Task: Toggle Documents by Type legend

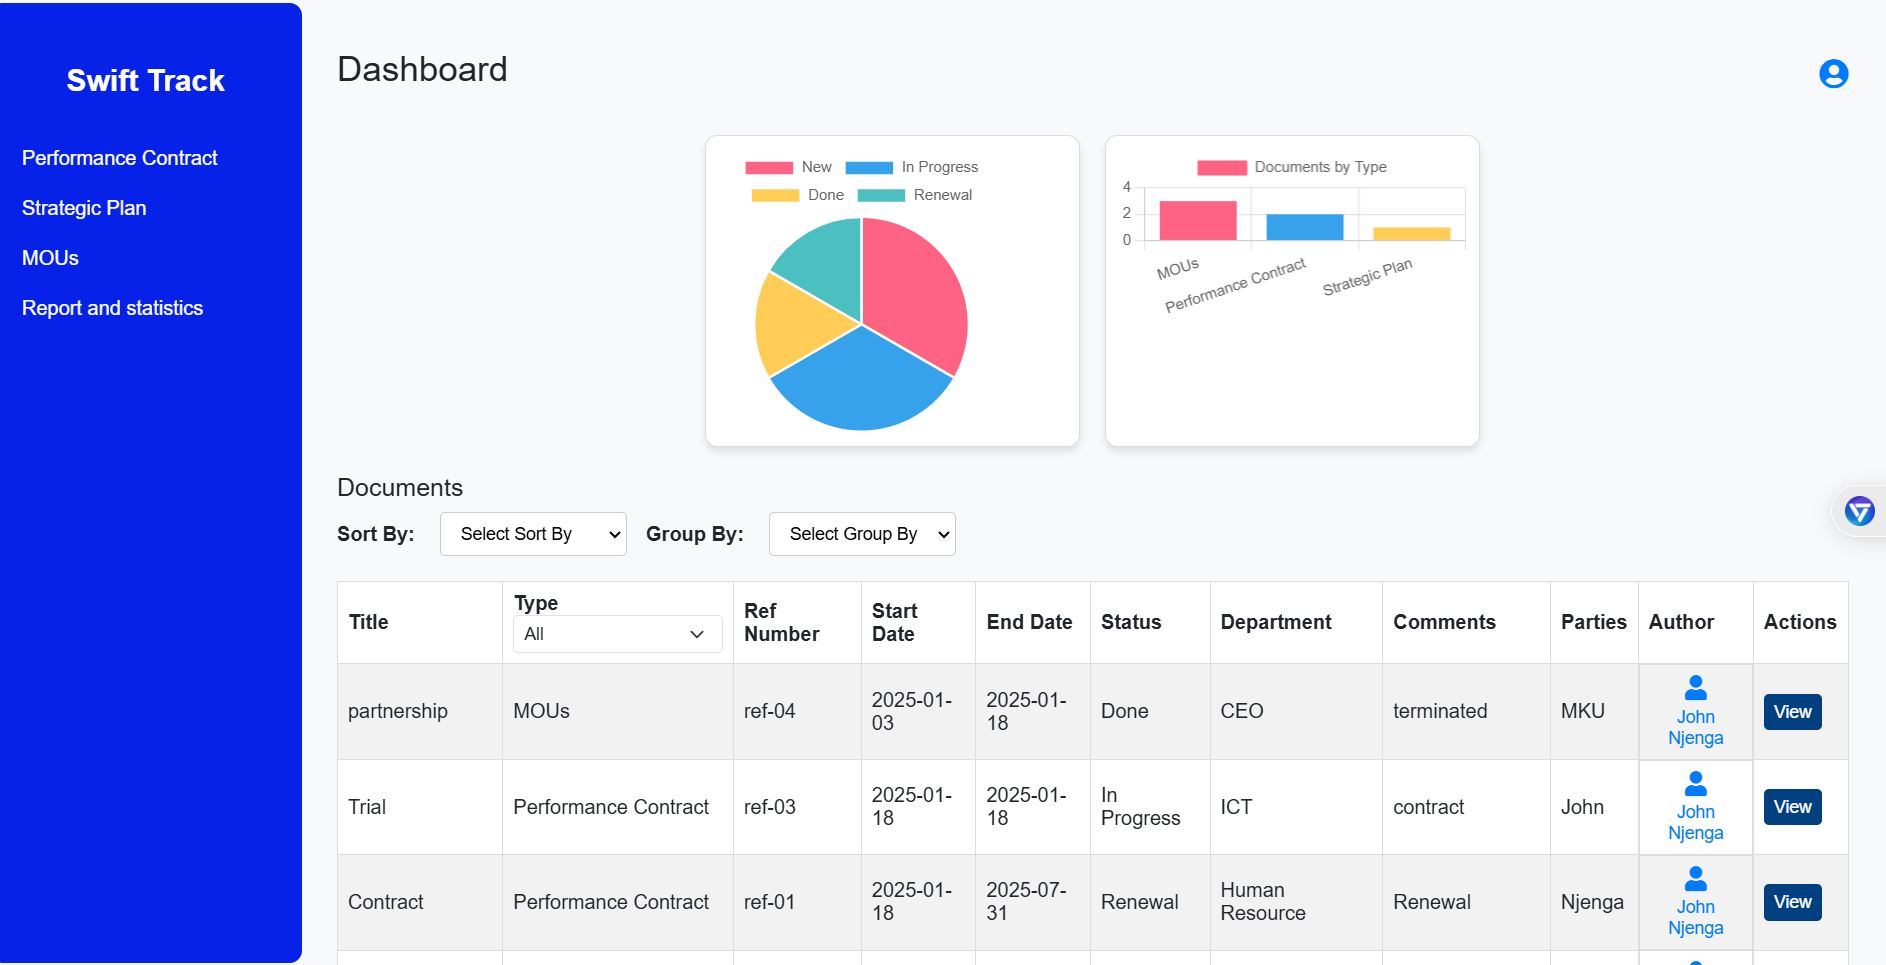Action: click(1221, 168)
